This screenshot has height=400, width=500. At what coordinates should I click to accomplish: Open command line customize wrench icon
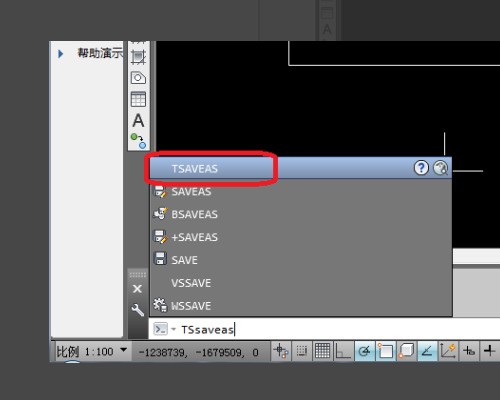[138, 310]
